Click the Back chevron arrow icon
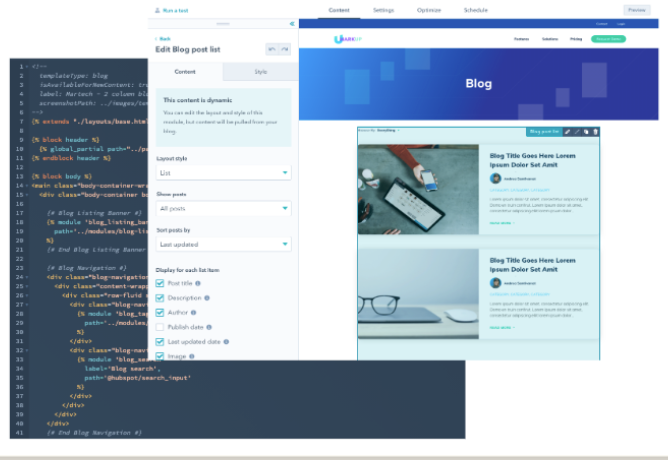Screen dimensions: 668x460 [156, 39]
